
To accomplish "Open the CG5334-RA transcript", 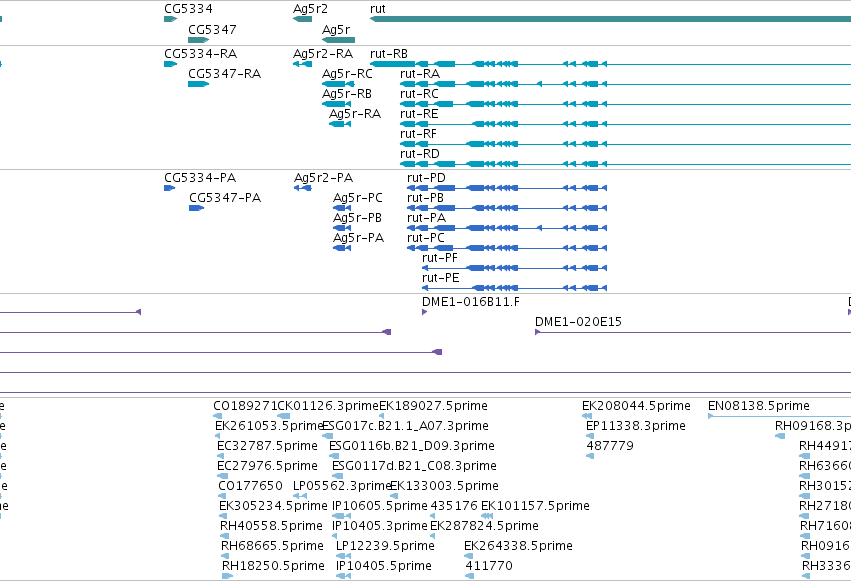I will point(170,64).
